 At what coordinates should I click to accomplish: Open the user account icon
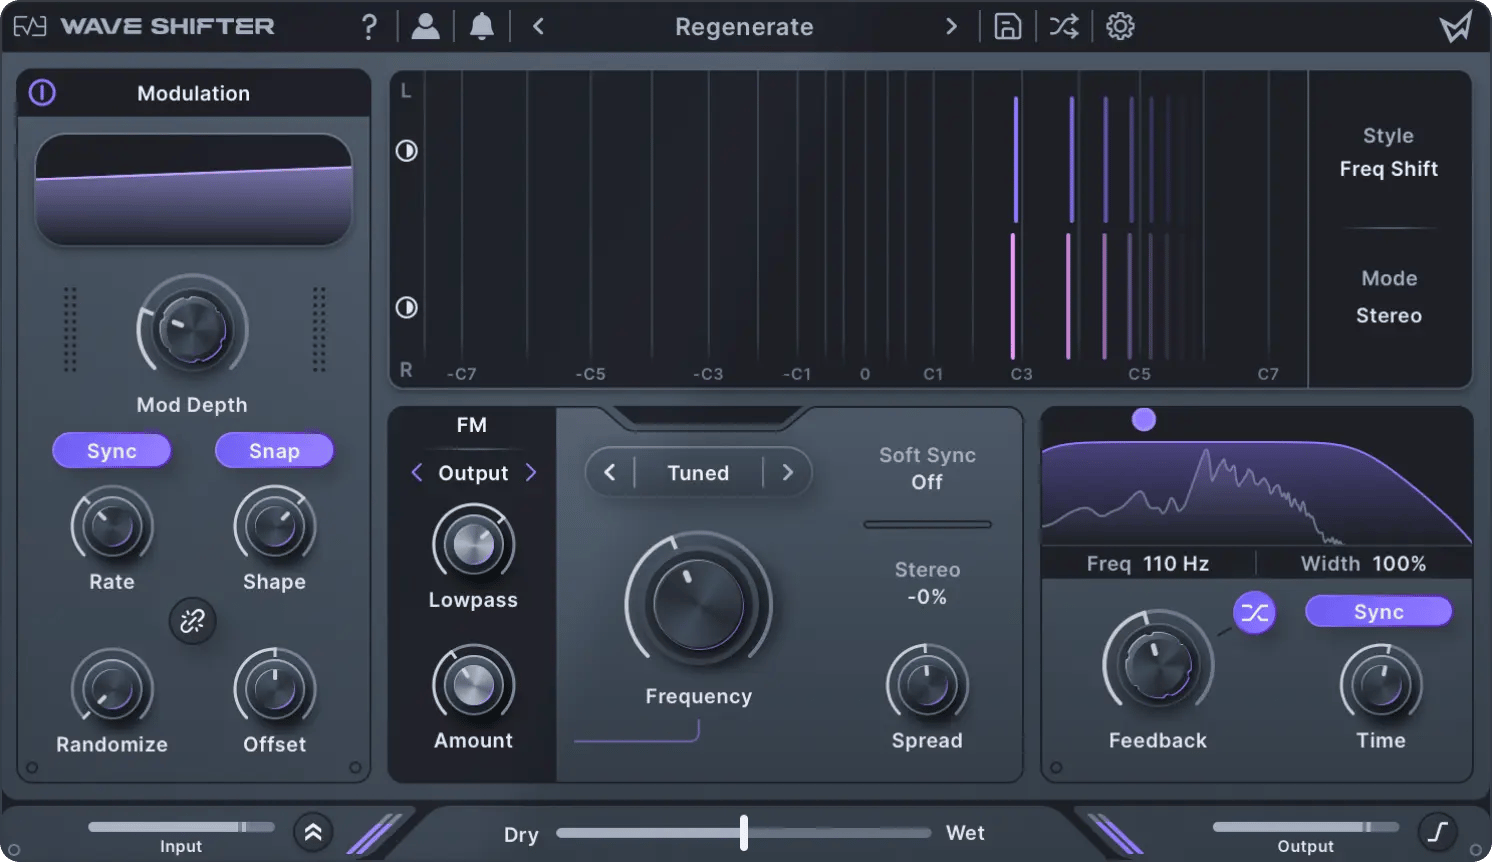425,27
